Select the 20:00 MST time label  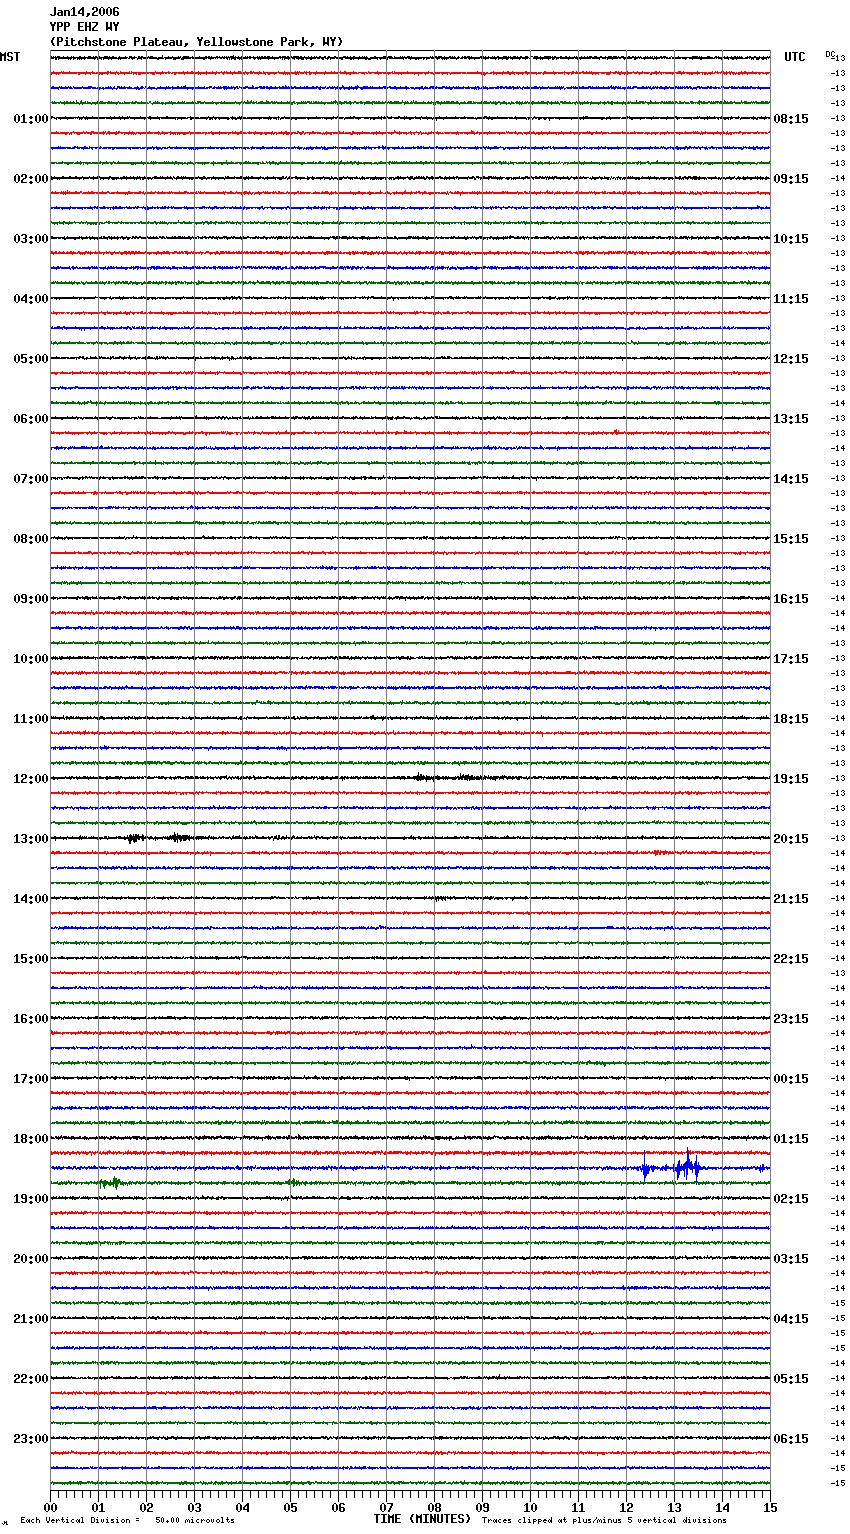pos(31,1259)
